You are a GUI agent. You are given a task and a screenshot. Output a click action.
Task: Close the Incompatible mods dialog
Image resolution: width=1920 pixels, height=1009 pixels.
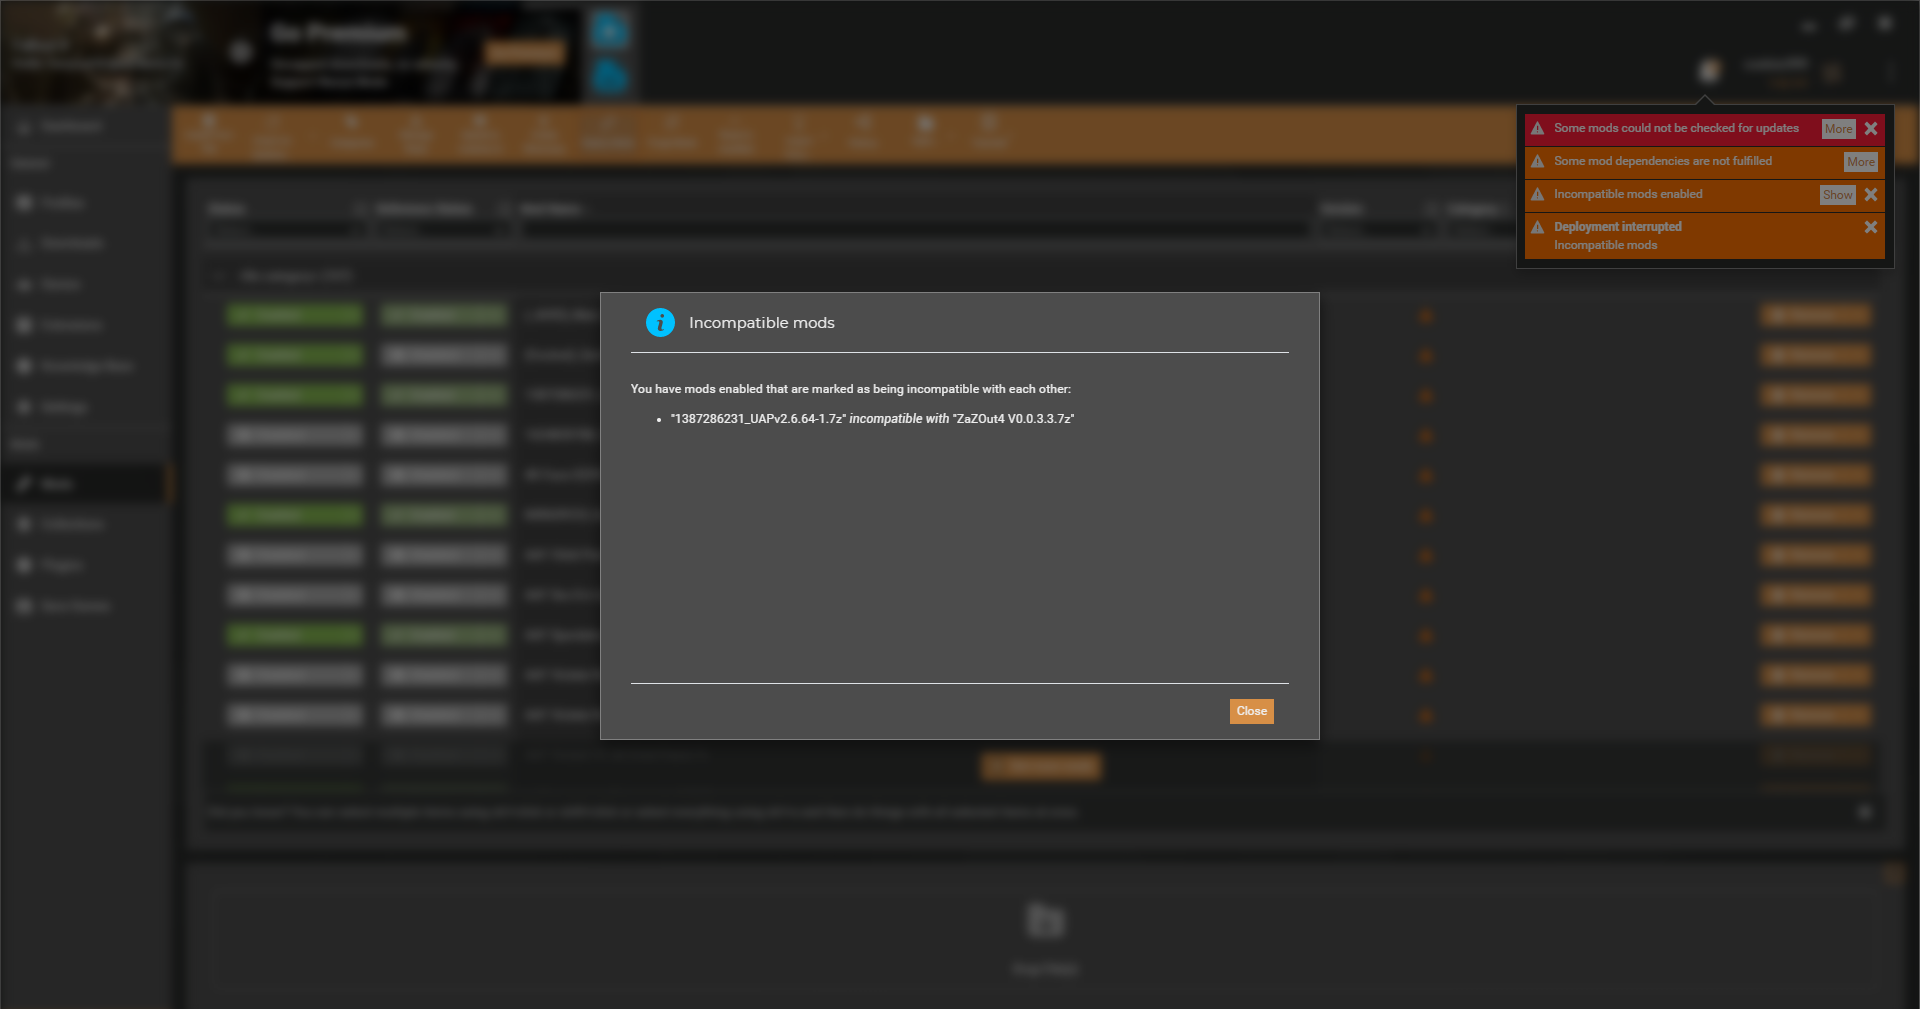coord(1251,711)
